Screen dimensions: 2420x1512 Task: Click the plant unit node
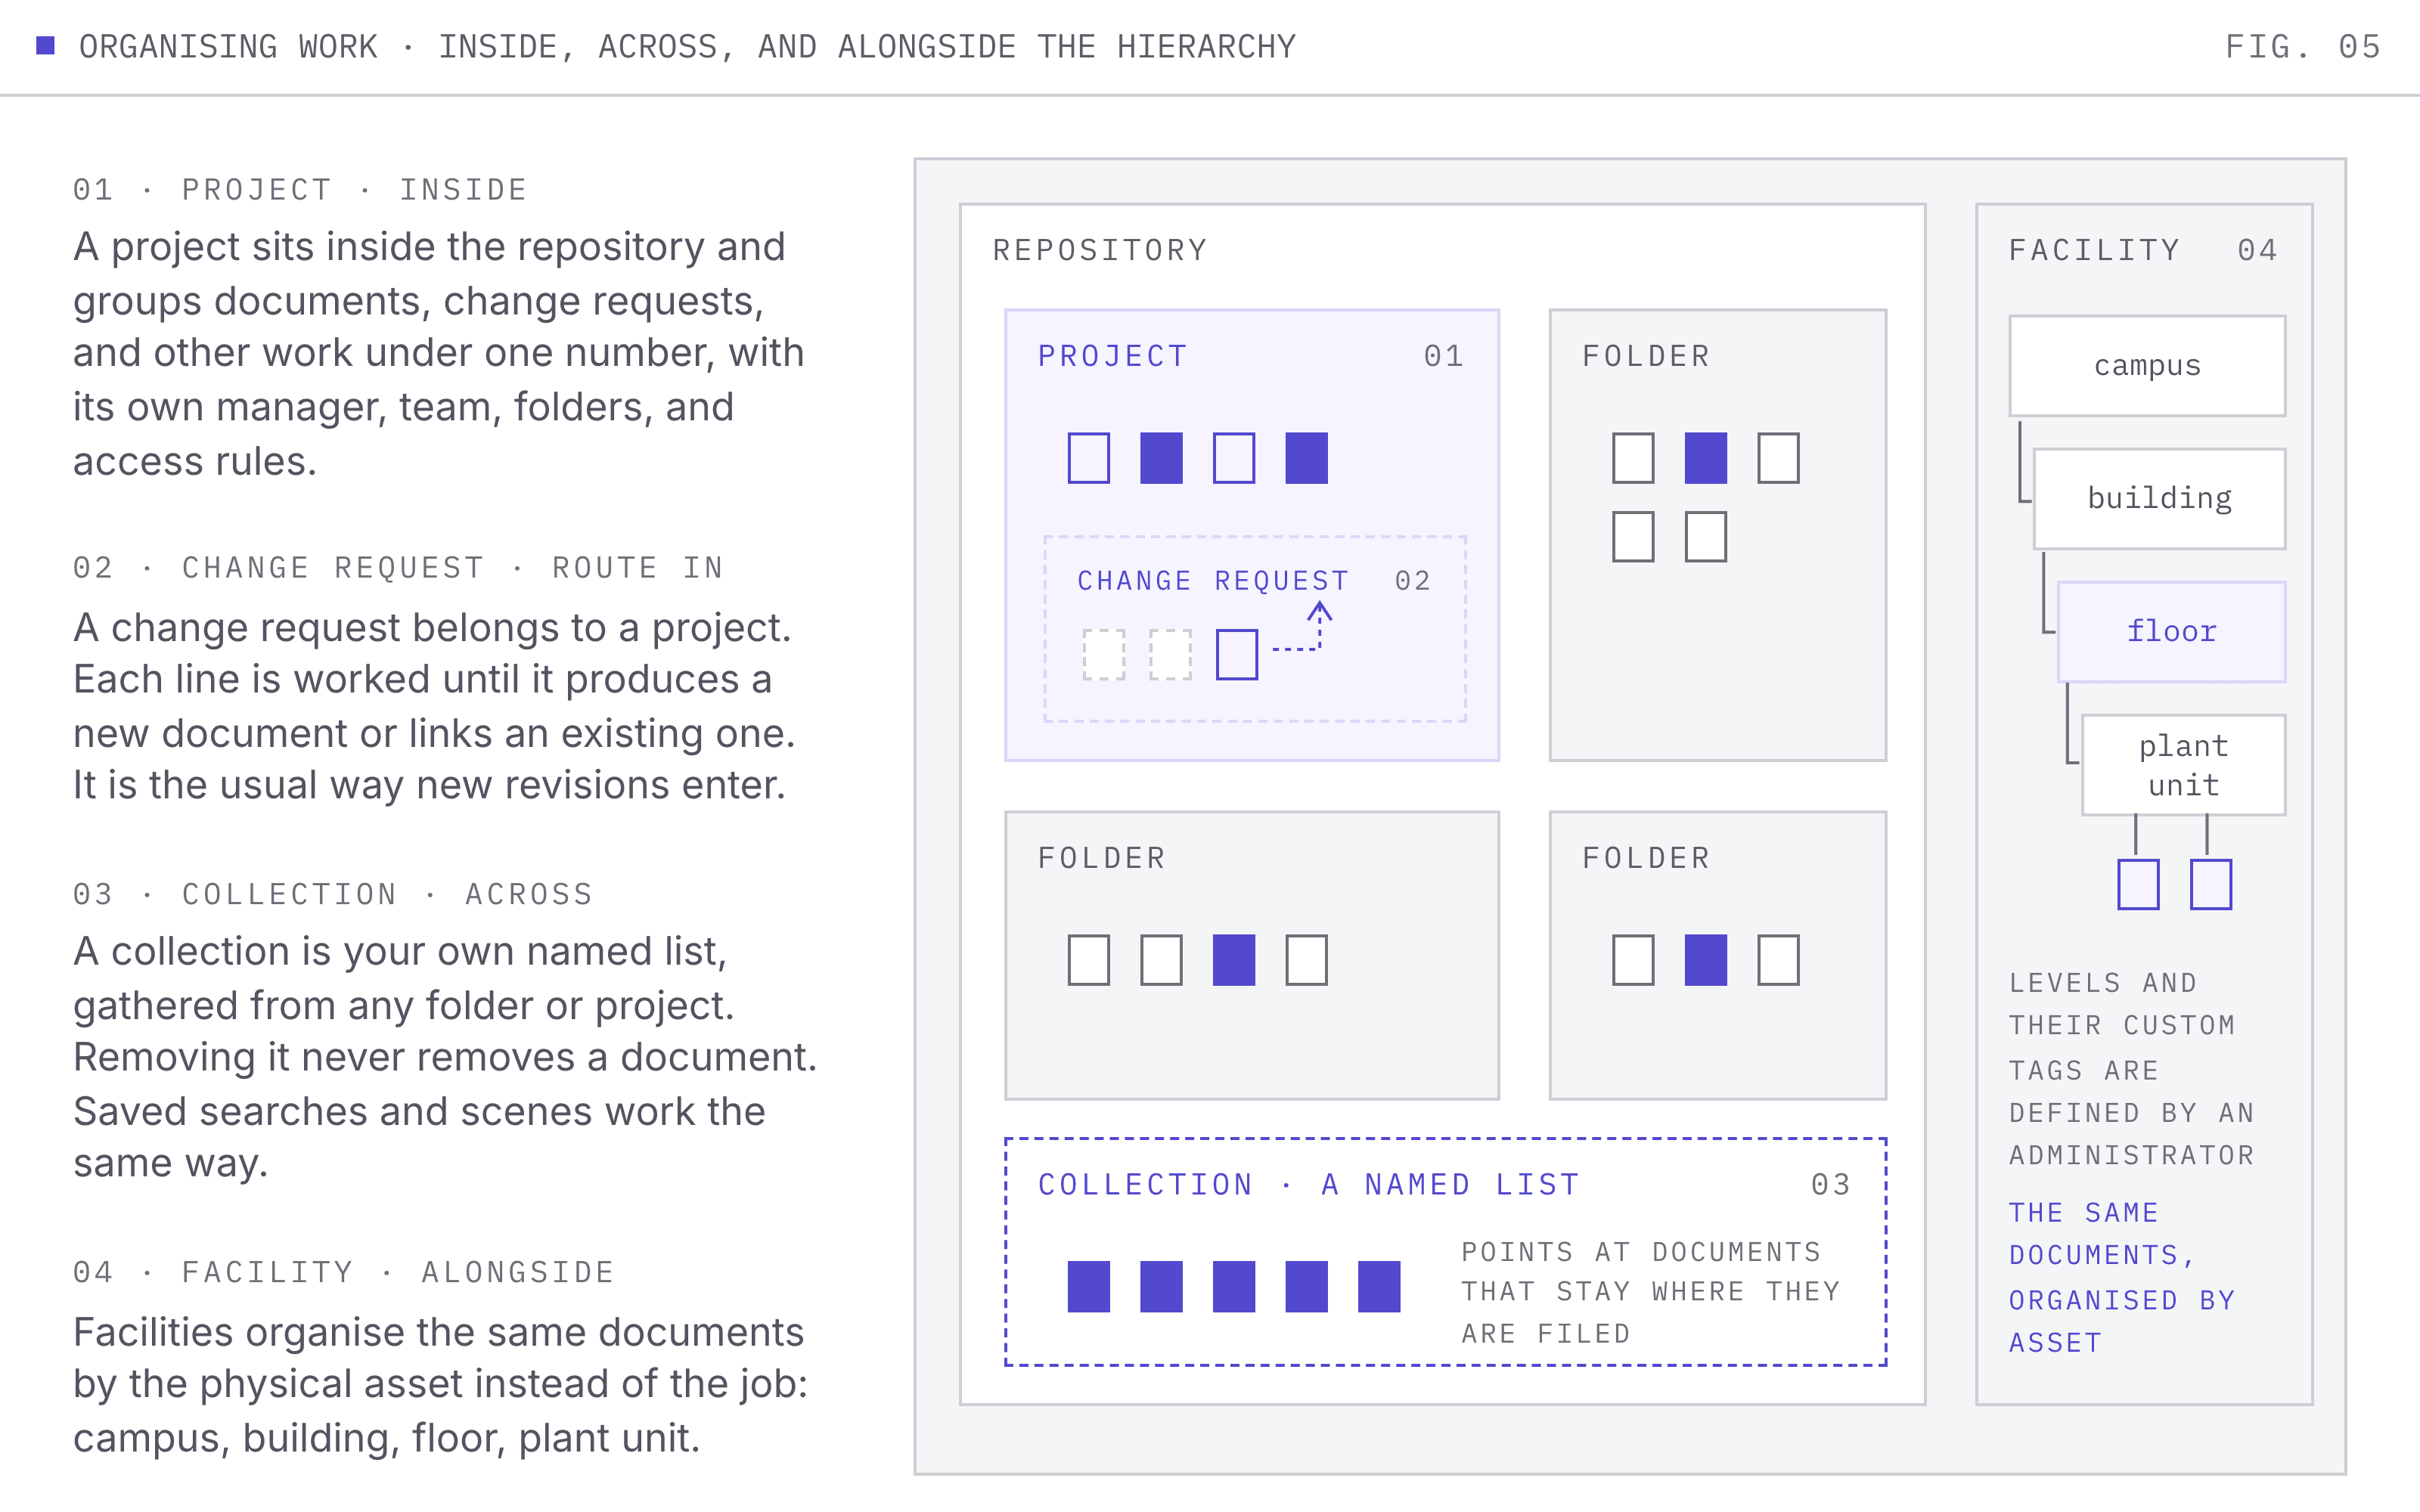point(2184,765)
